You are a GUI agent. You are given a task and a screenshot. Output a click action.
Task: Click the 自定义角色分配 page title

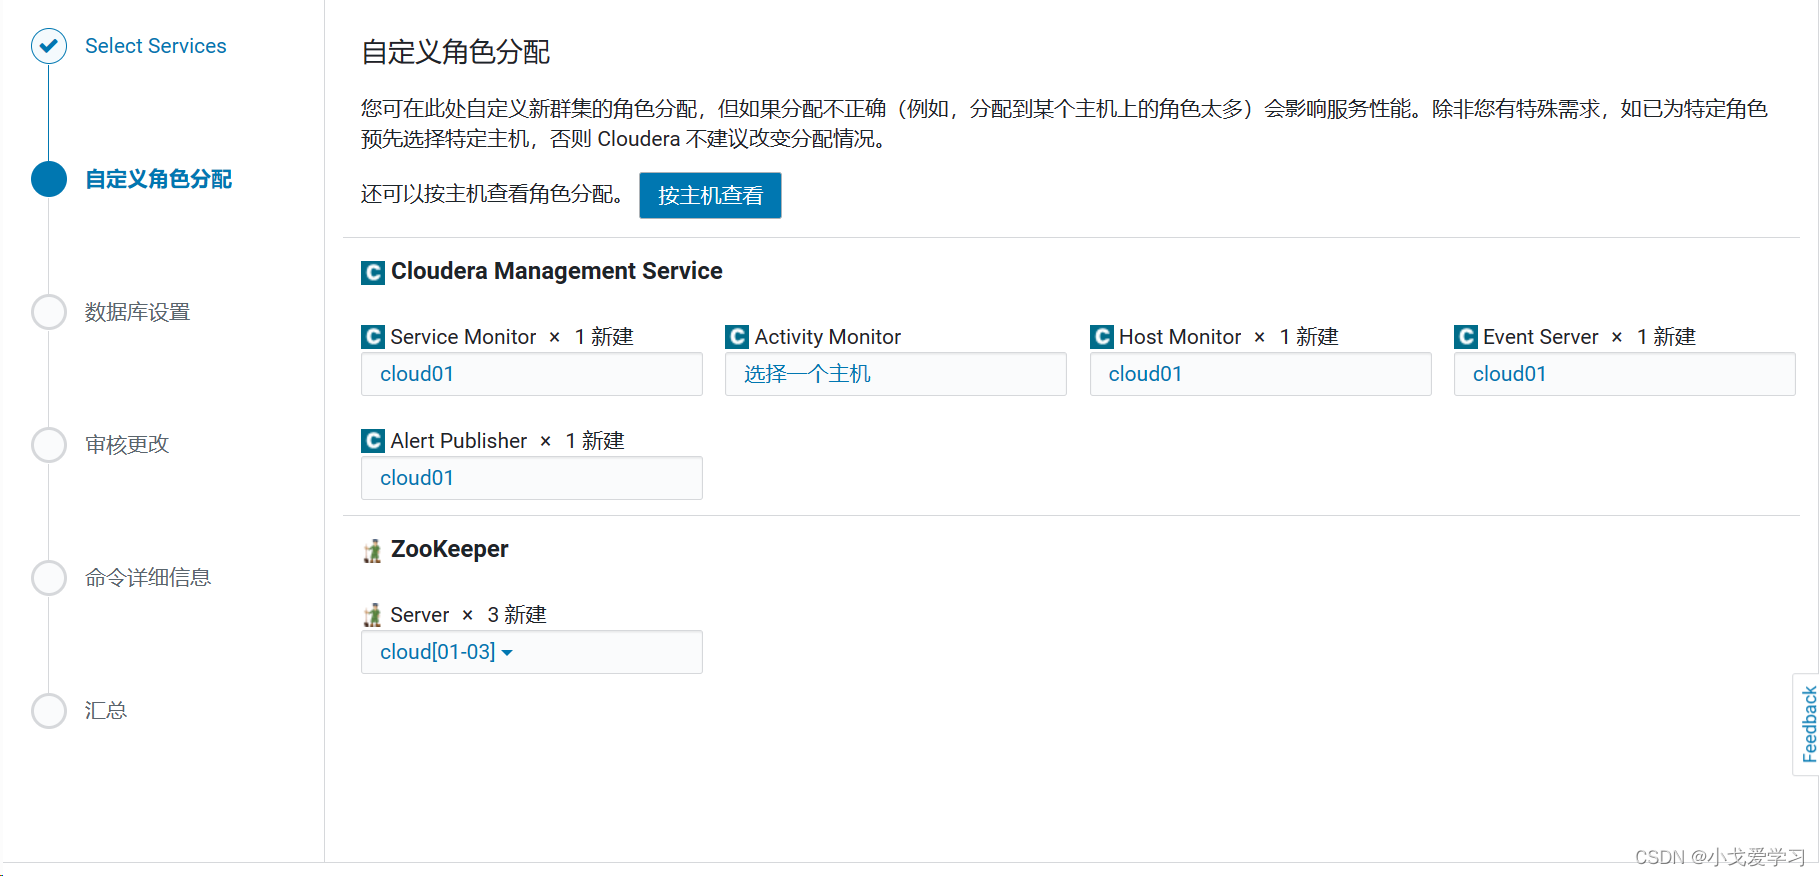(x=455, y=52)
